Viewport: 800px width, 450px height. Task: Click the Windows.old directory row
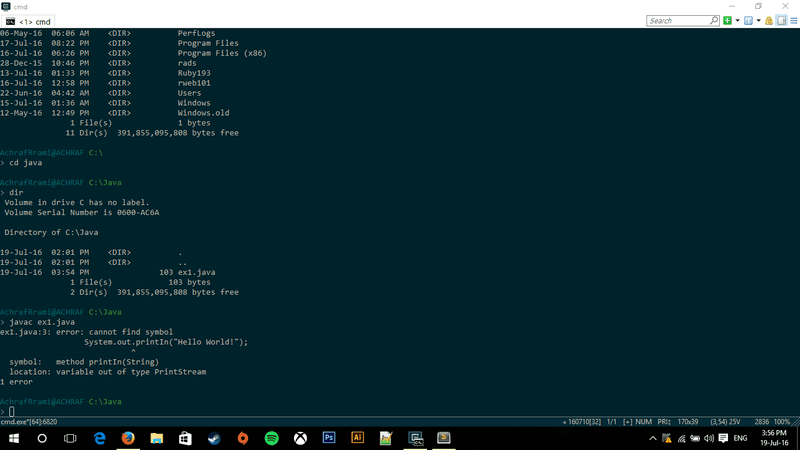click(115, 113)
